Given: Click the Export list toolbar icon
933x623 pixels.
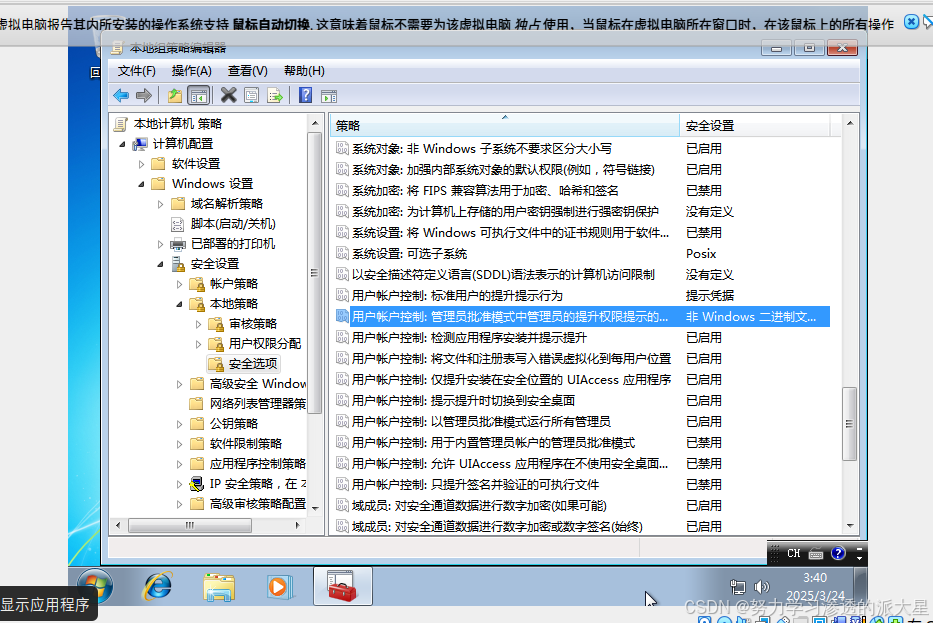Looking at the screenshot, I should (274, 95).
